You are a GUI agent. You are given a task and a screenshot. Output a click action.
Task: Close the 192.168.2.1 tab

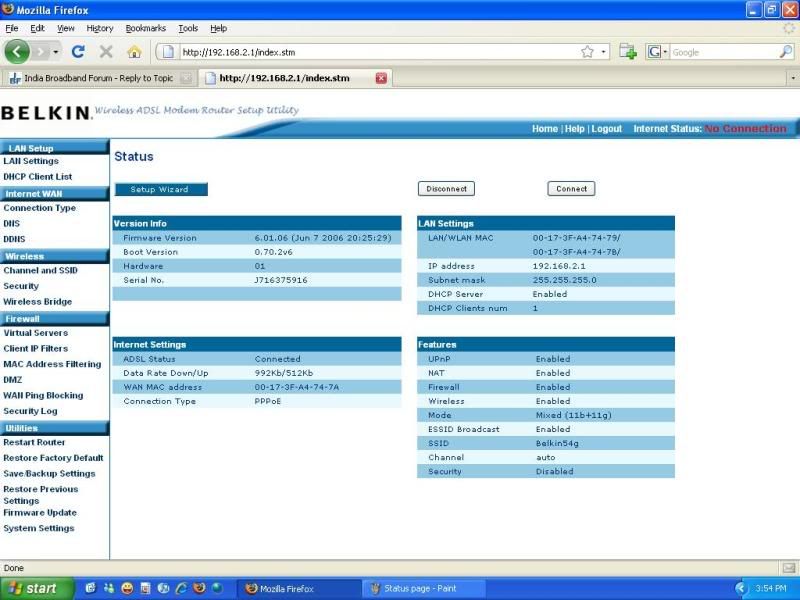point(381,78)
